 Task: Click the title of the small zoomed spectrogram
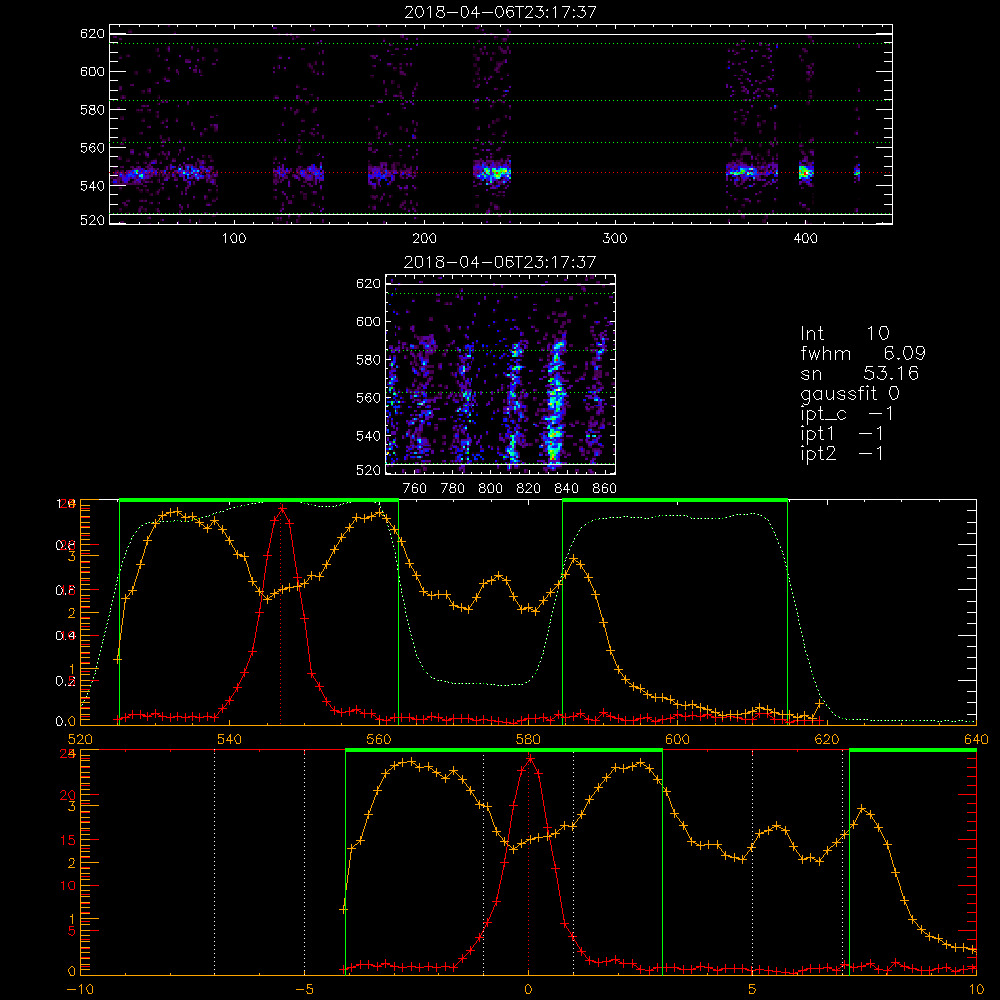[x=500, y=262]
